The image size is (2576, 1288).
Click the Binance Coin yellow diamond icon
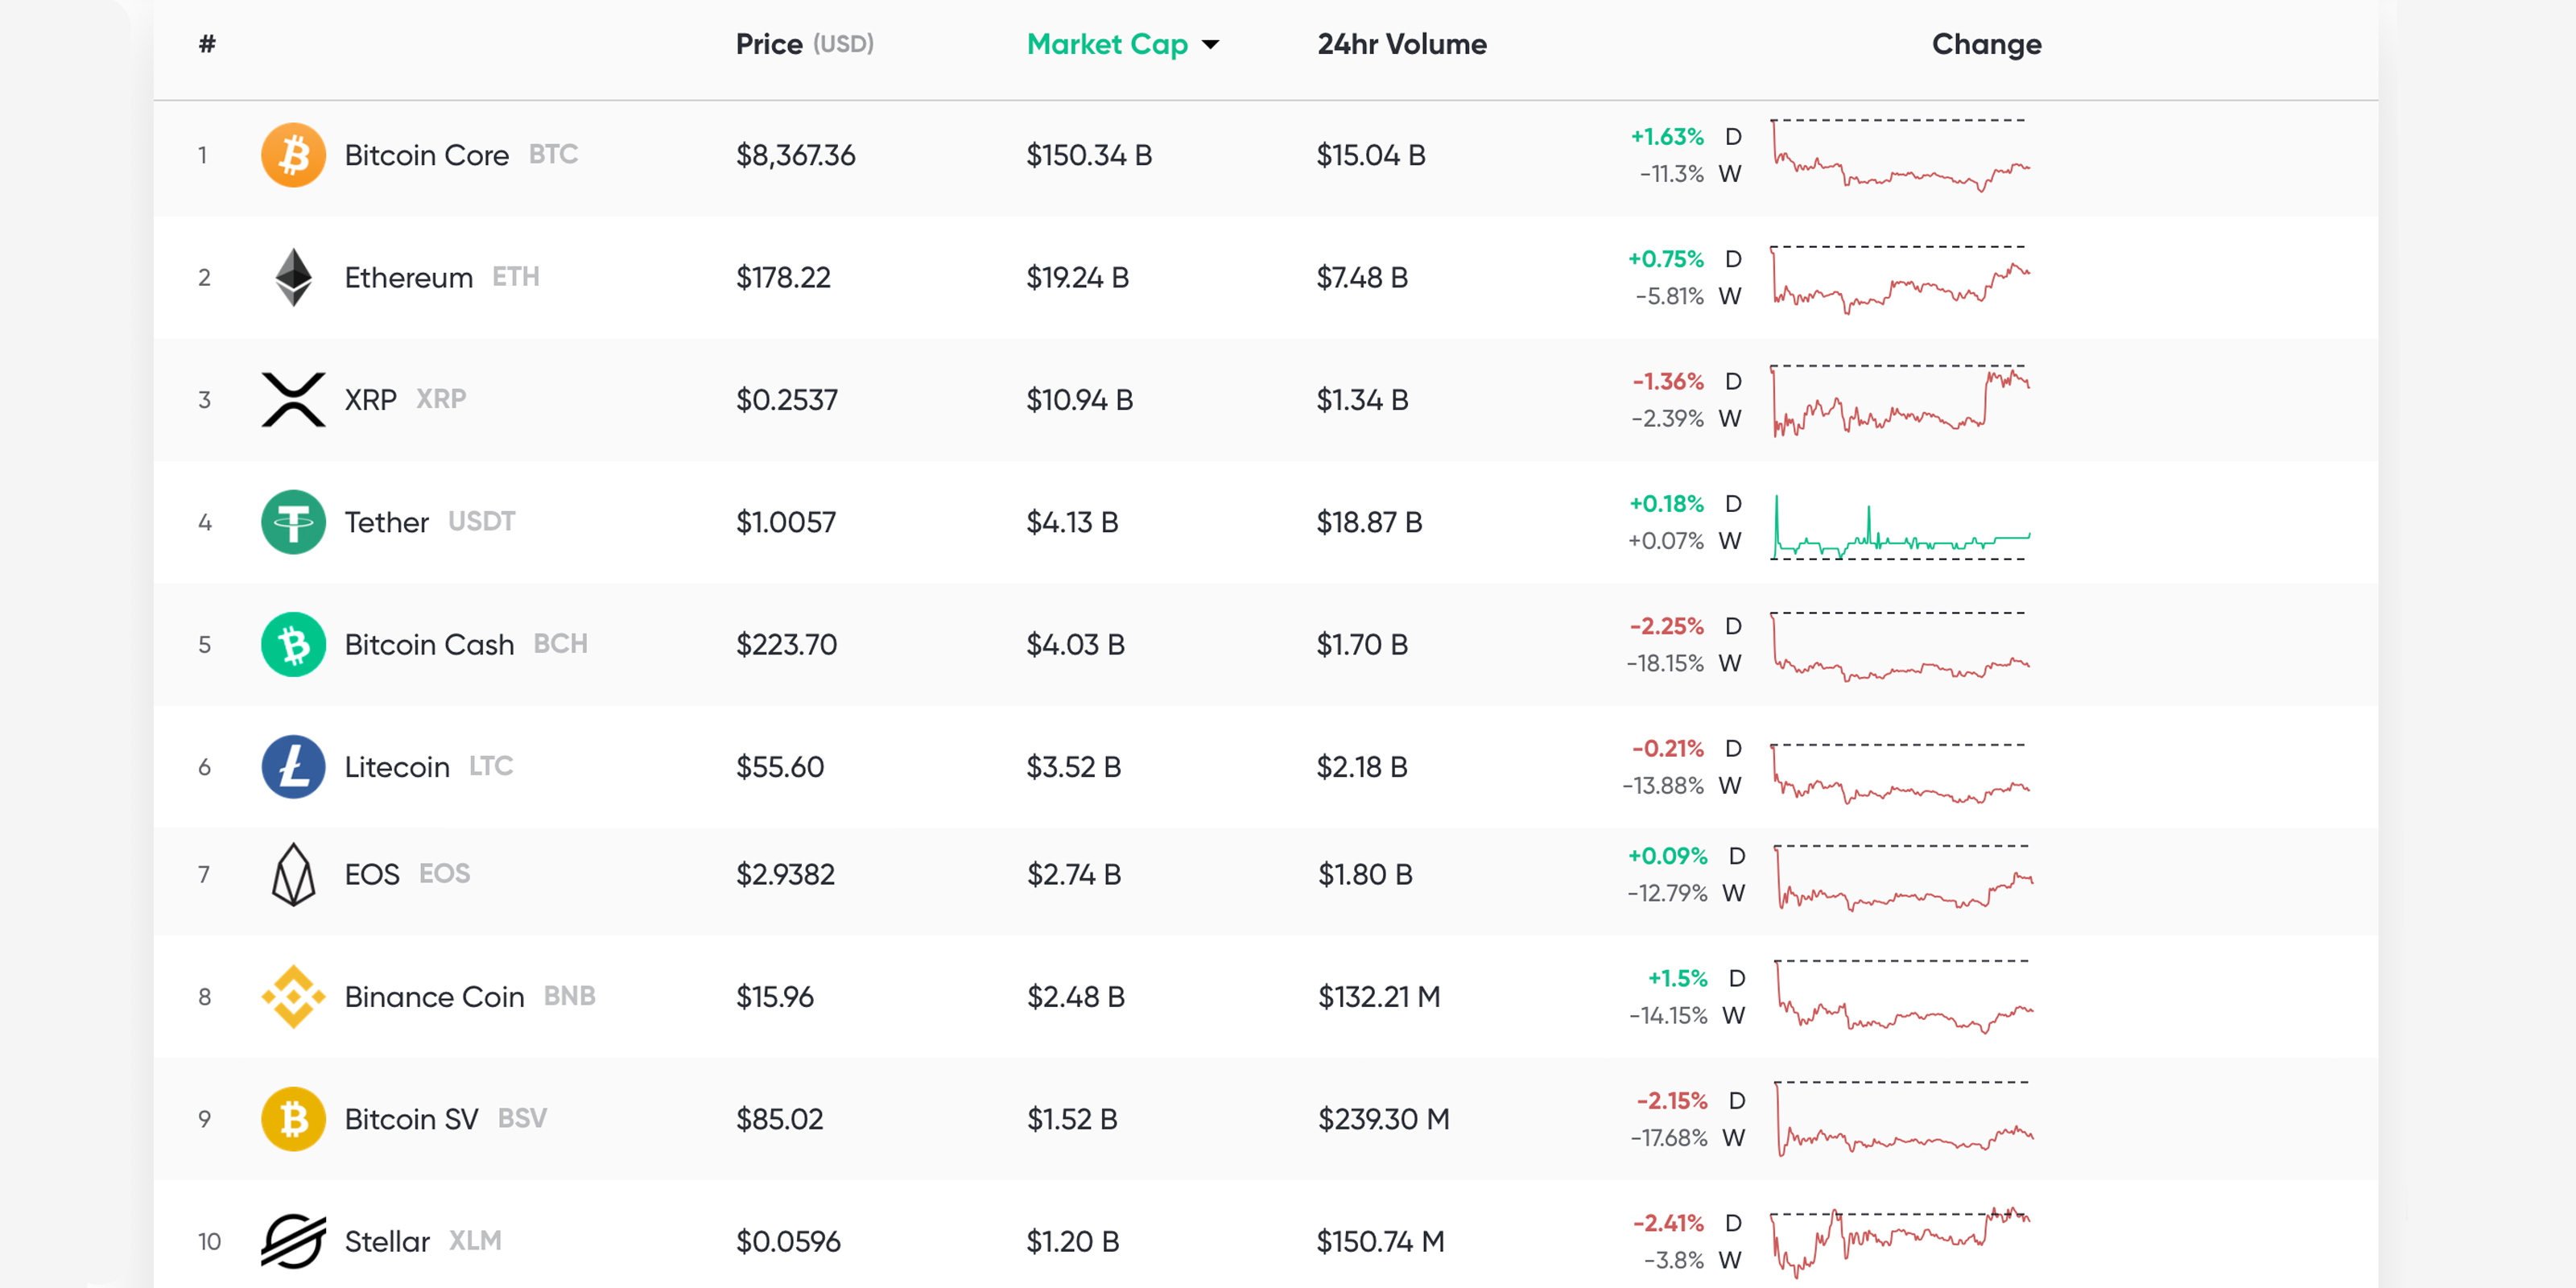292,996
